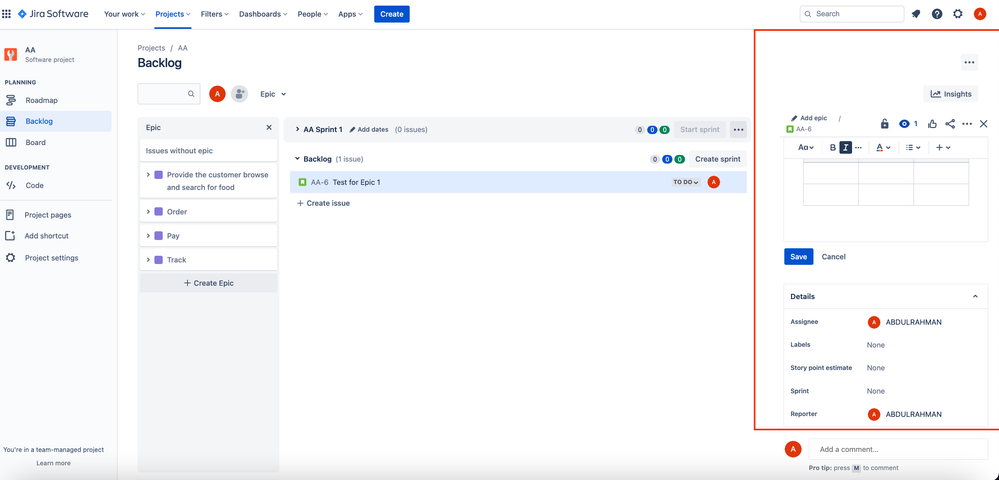This screenshot has width=999, height=480.
Task: Click the Add a comment field
Action: (x=898, y=449)
